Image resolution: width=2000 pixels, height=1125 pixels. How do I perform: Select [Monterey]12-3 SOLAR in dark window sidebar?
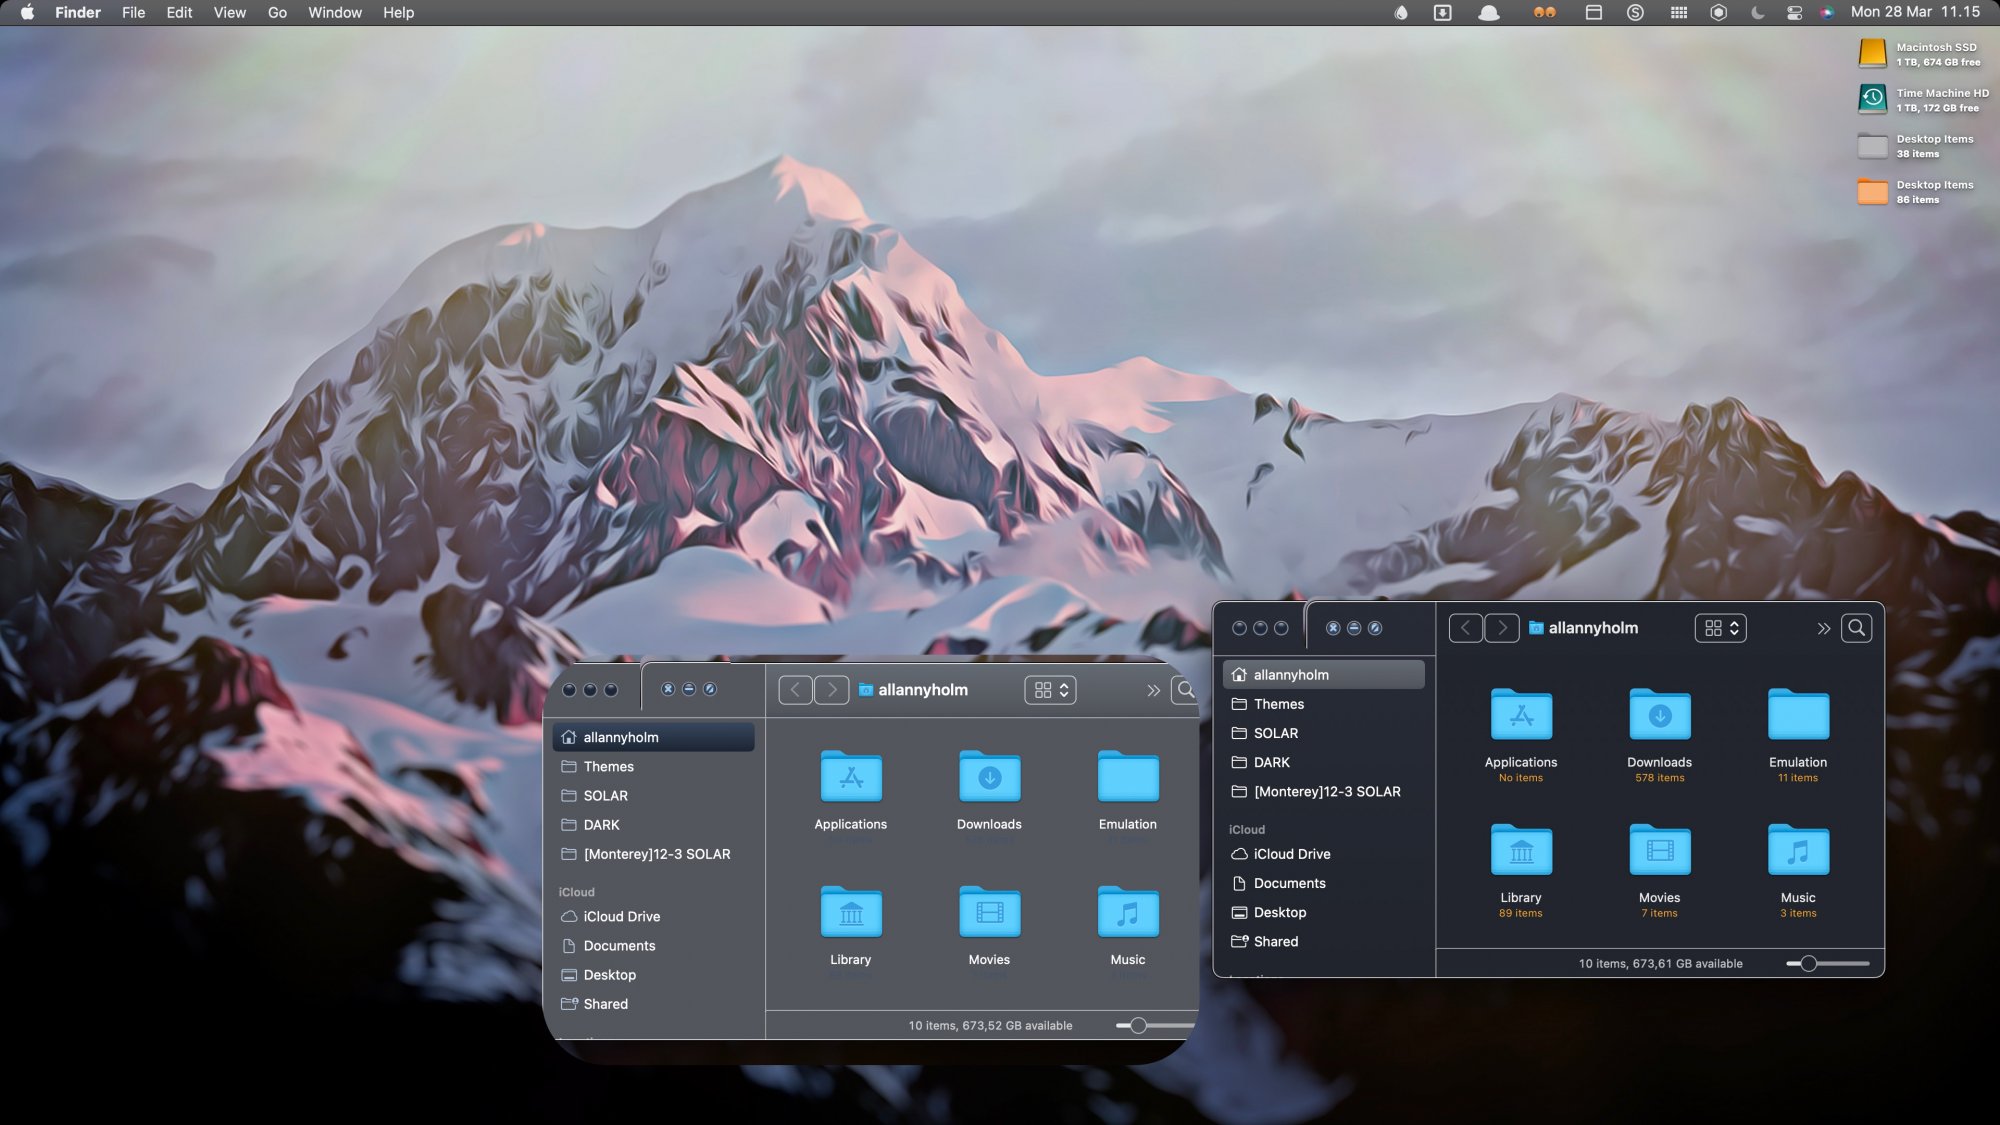1326,792
